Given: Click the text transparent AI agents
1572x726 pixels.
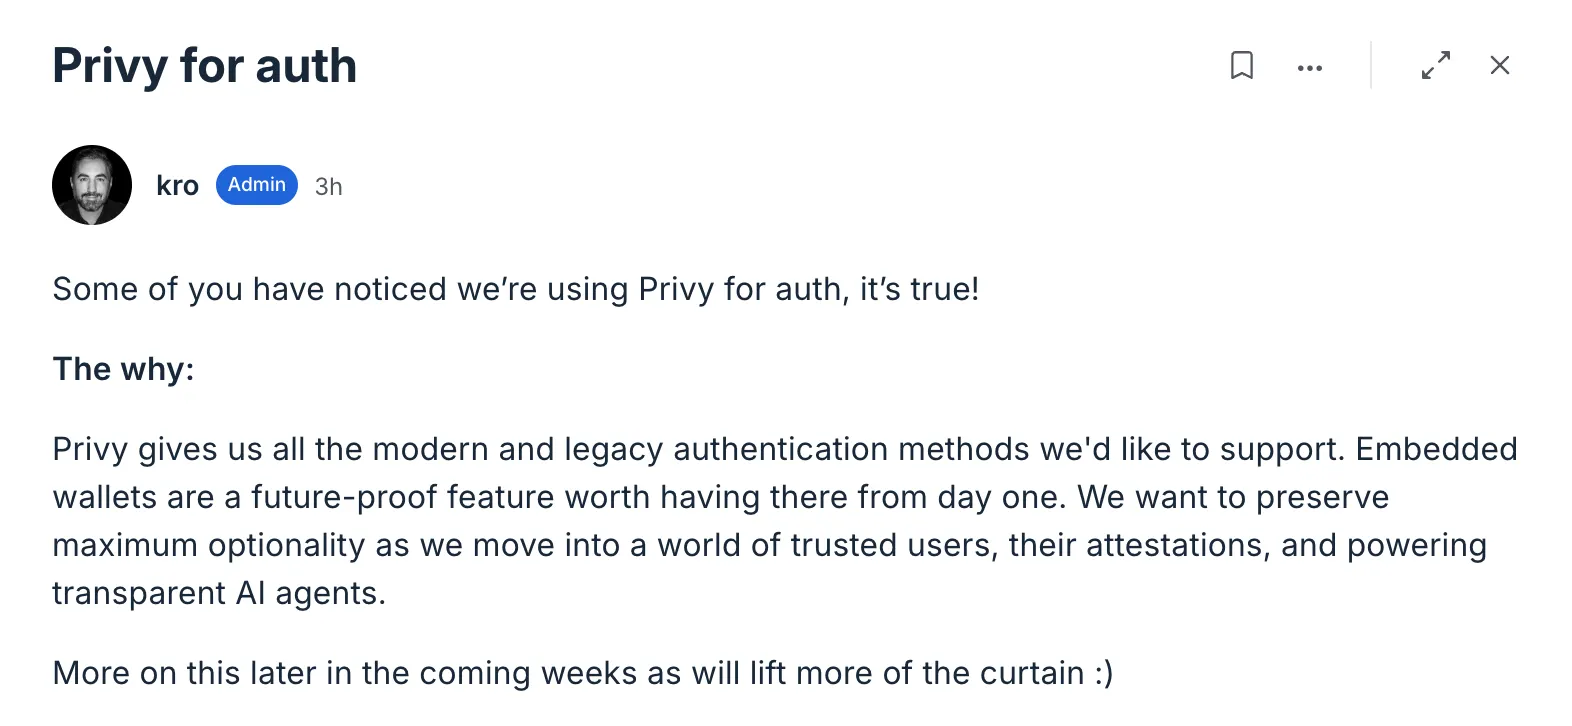Looking at the screenshot, I should coord(219,593).
